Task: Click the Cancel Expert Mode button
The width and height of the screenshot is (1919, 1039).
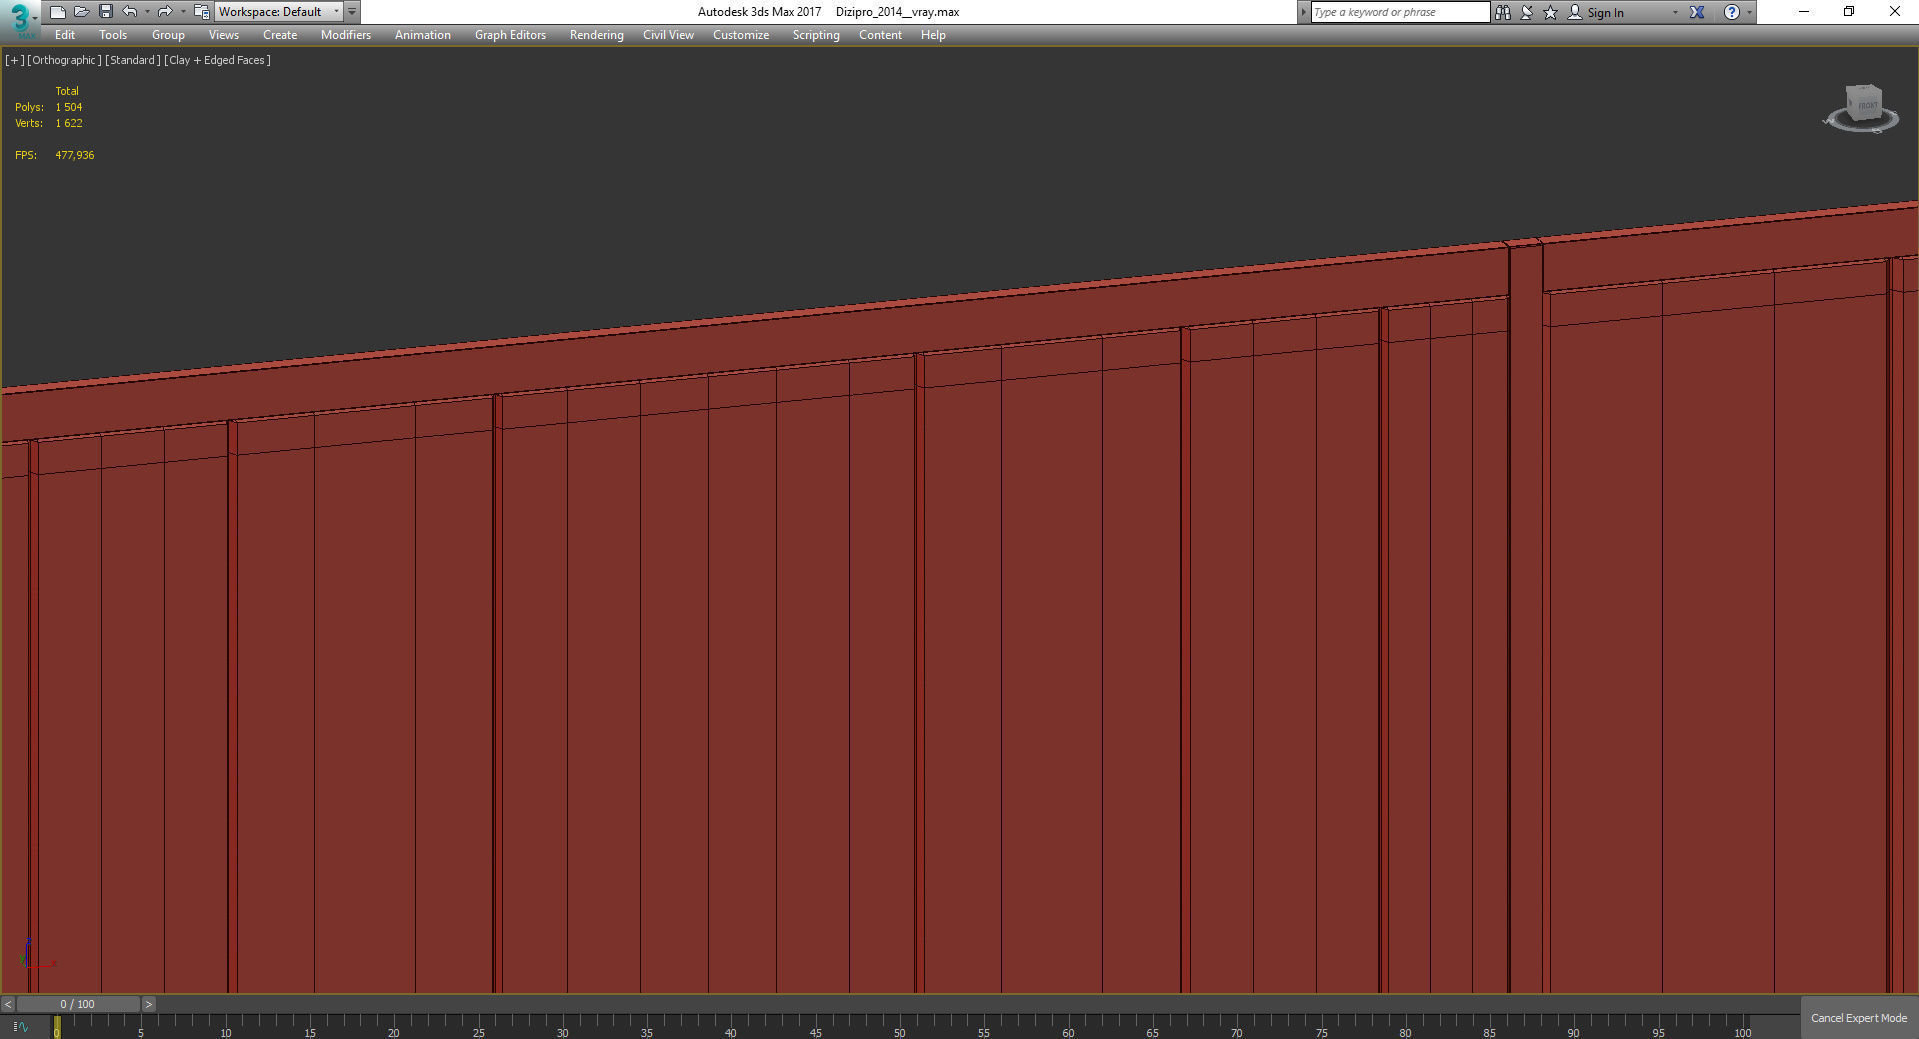Action: (1859, 1018)
